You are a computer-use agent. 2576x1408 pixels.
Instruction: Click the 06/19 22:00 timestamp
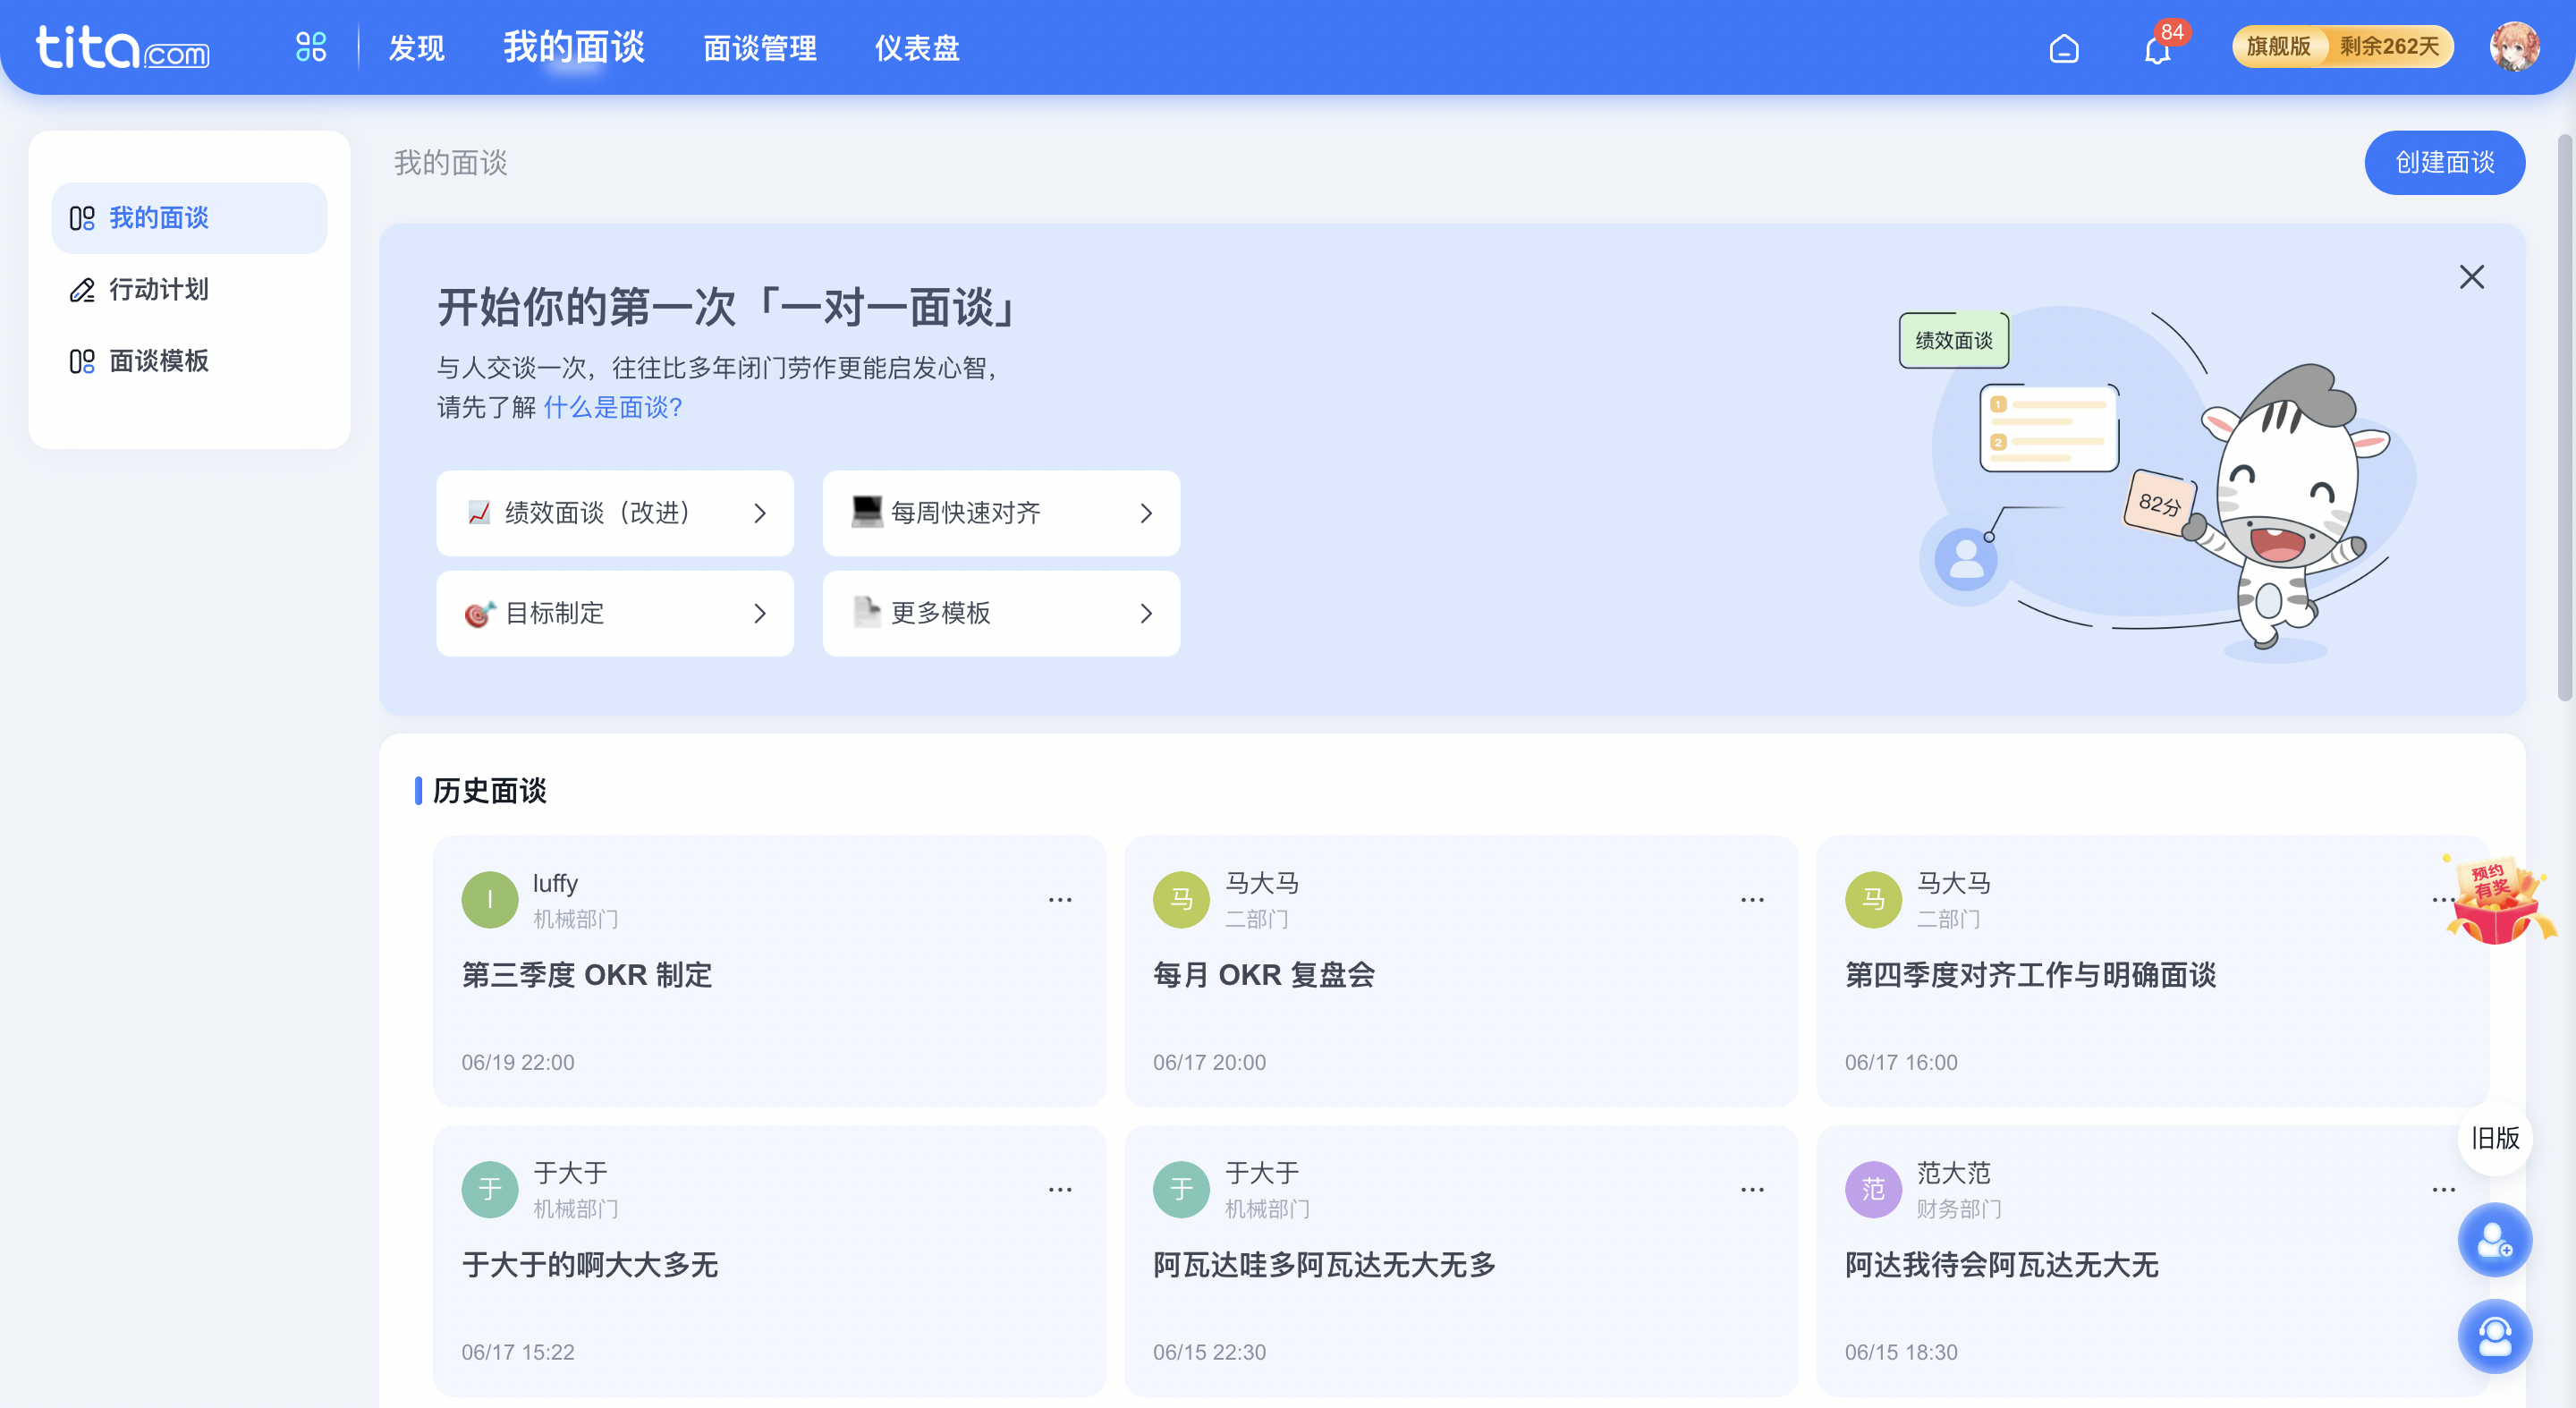coord(517,1062)
